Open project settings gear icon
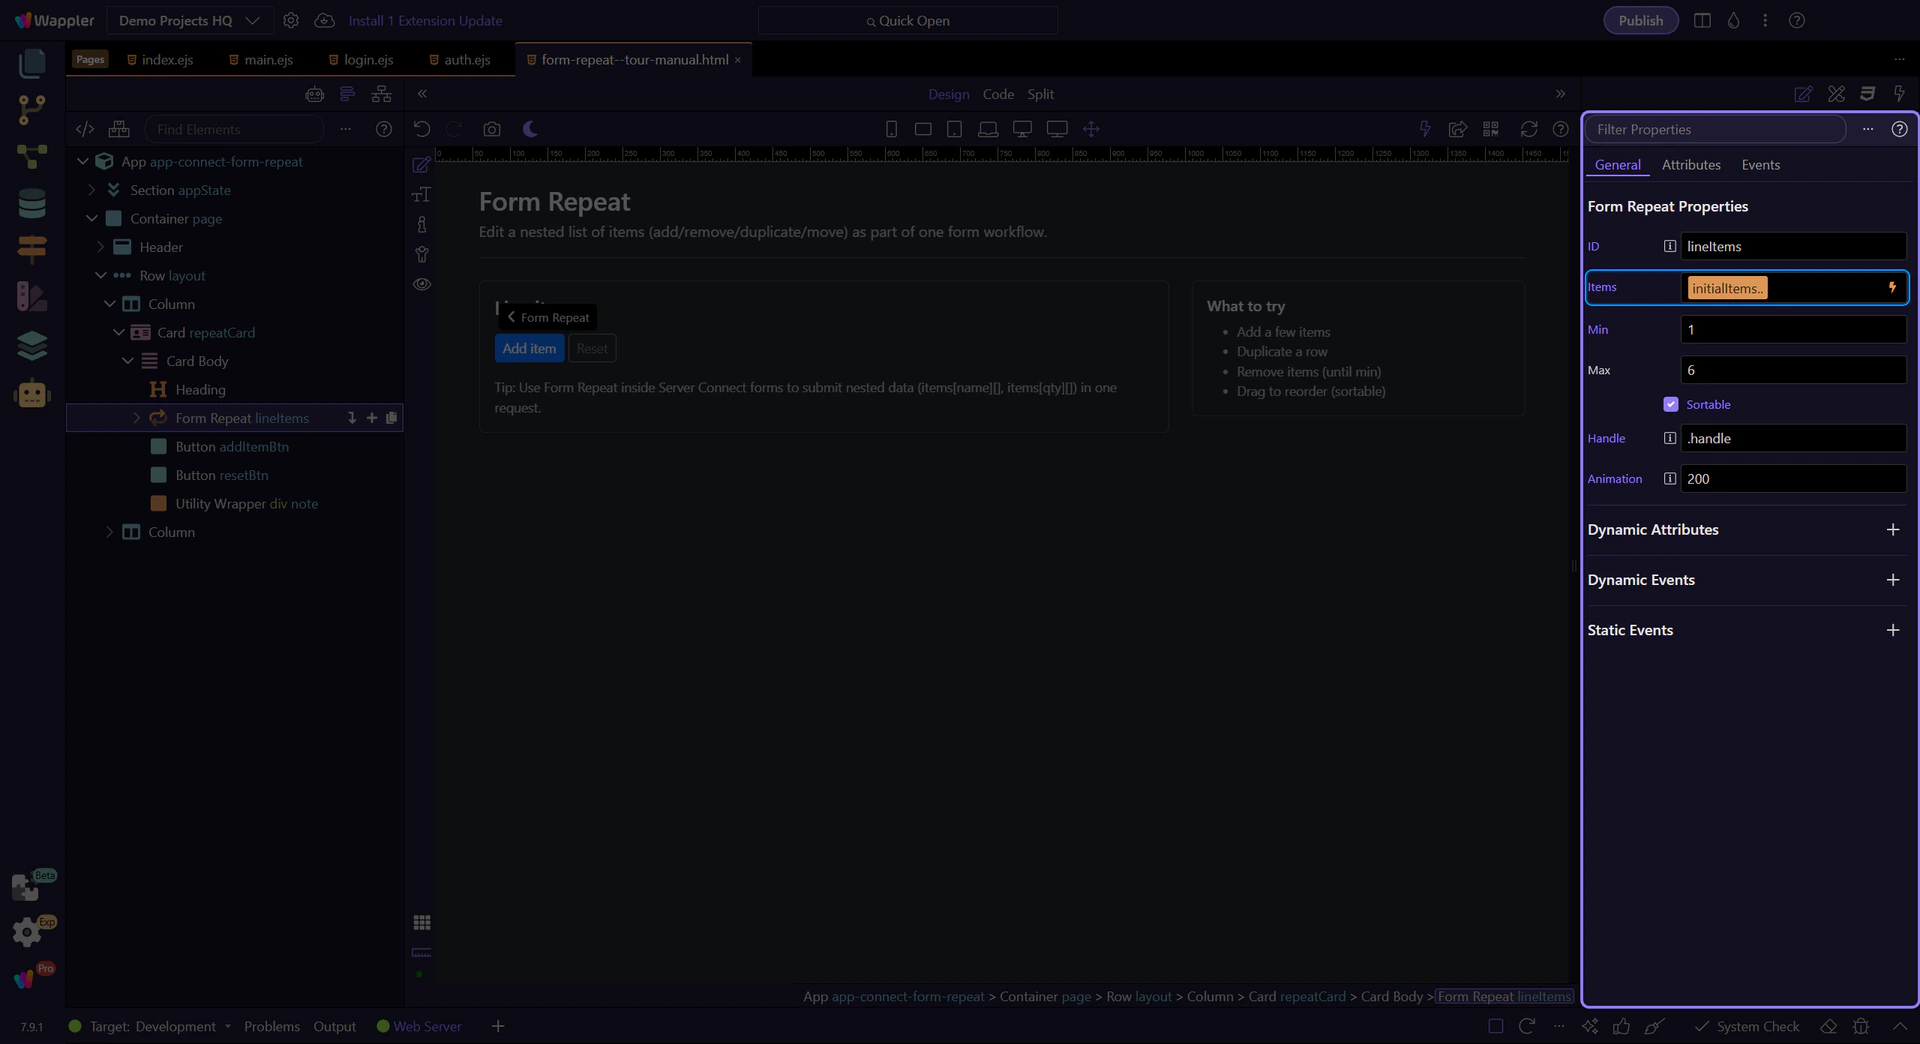Screen dimensions: 1920x1044 291,20
